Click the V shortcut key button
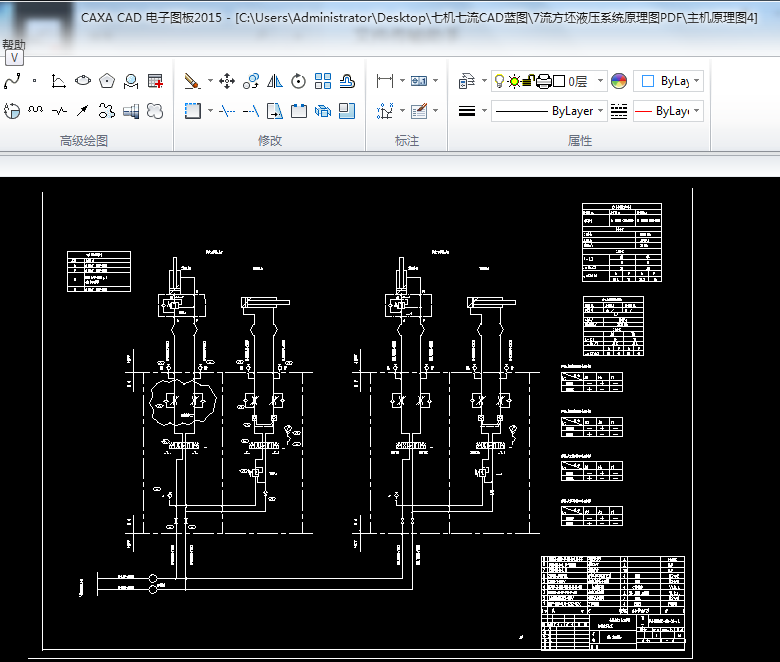 (x=15, y=58)
